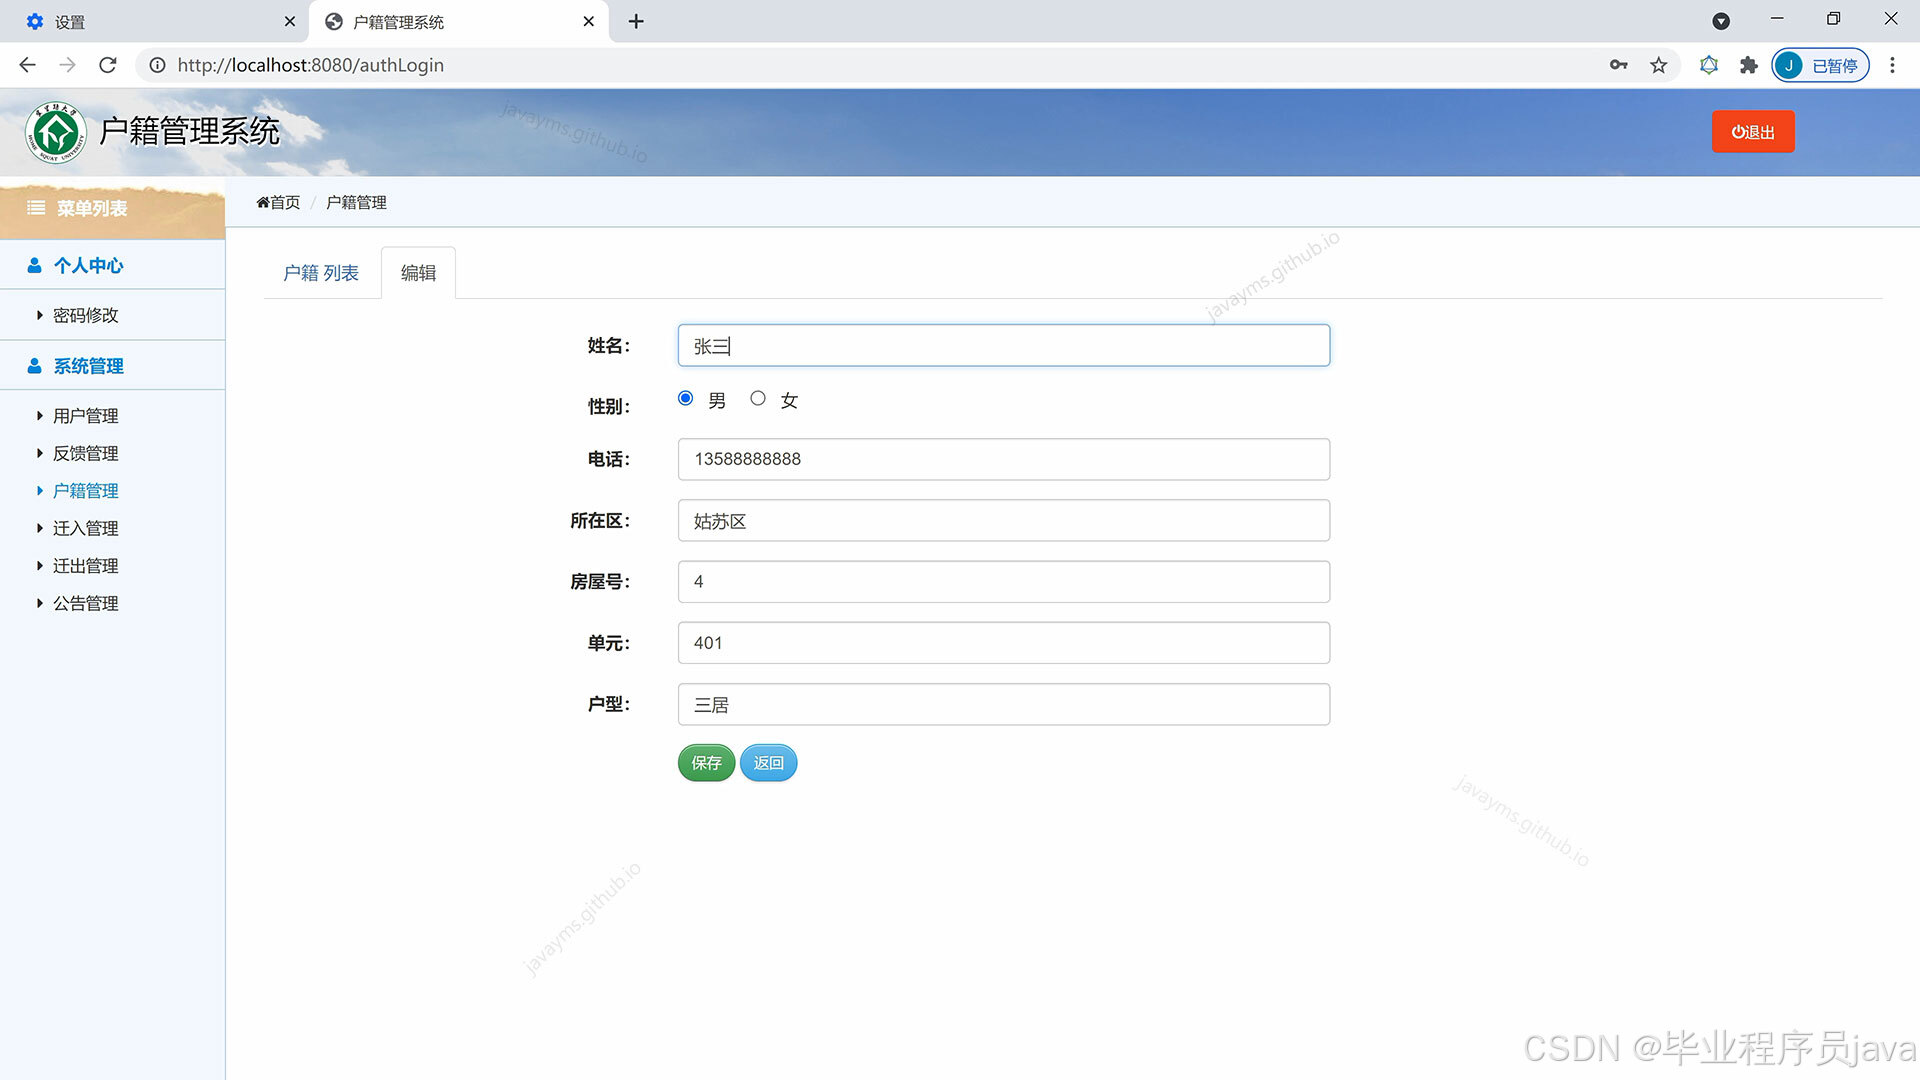The image size is (1920, 1080).
Task: Open the saved passwords key icon
Action: tap(1618, 65)
